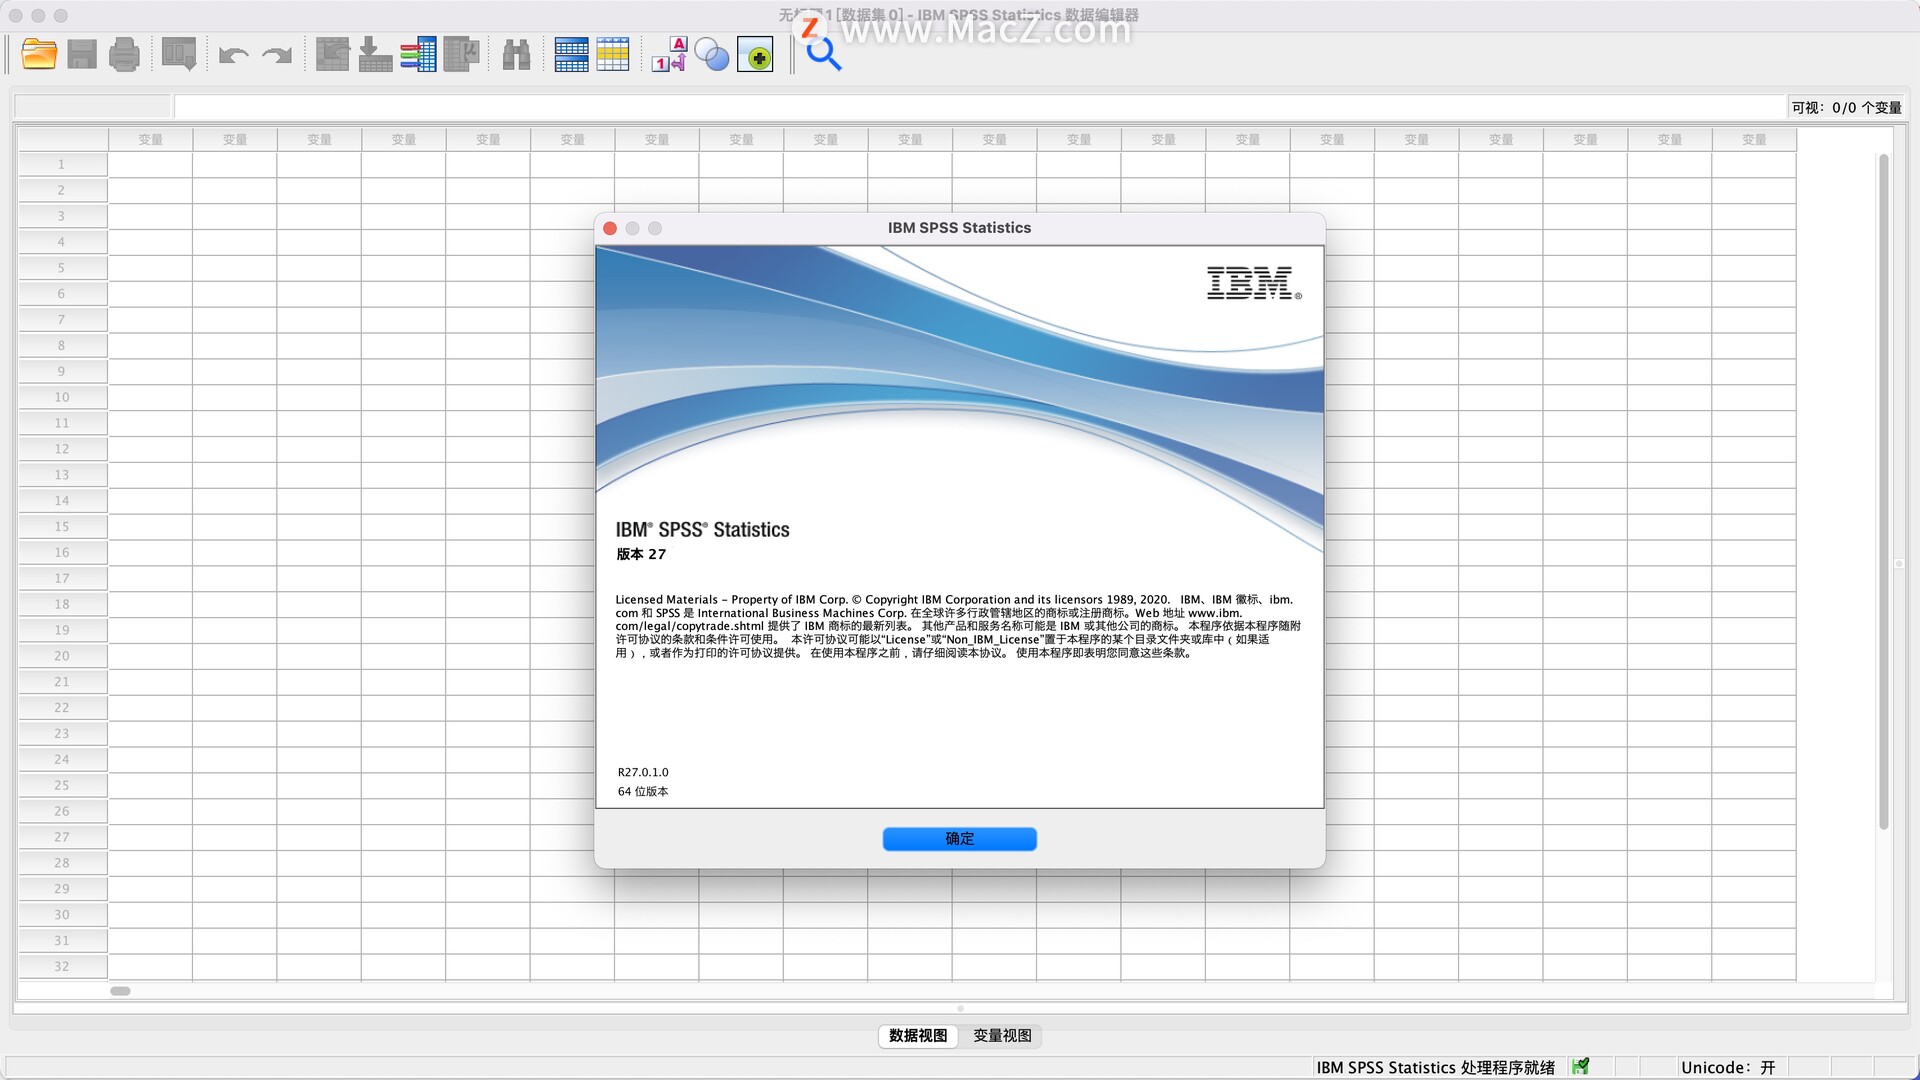Open the Recall recently used dialogs icon
1920x1080 pixels.
pyautogui.click(x=179, y=54)
